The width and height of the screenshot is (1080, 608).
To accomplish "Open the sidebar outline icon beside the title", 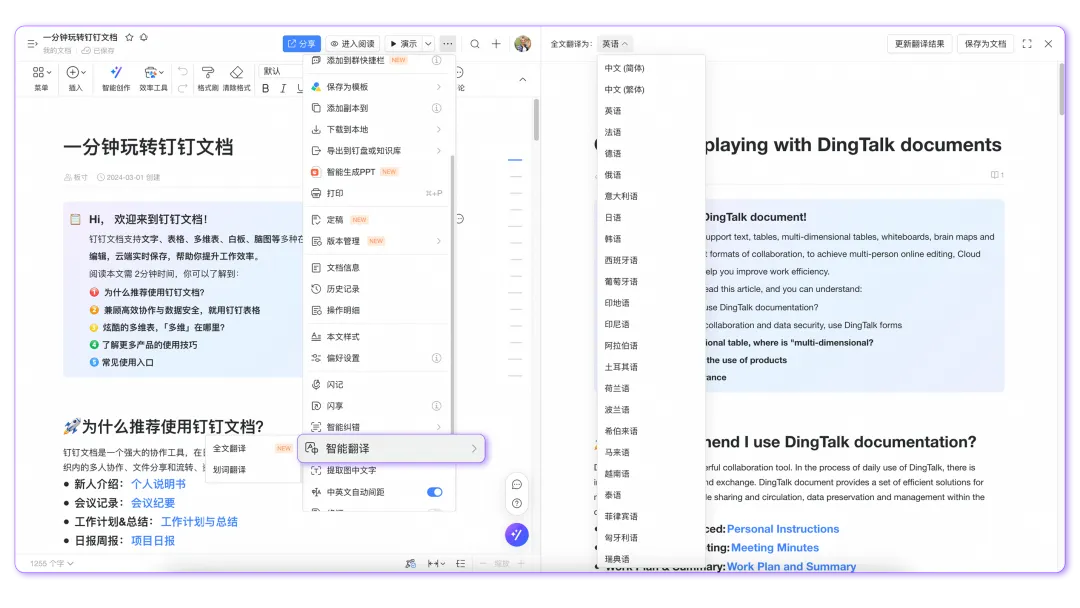I will [x=32, y=43].
